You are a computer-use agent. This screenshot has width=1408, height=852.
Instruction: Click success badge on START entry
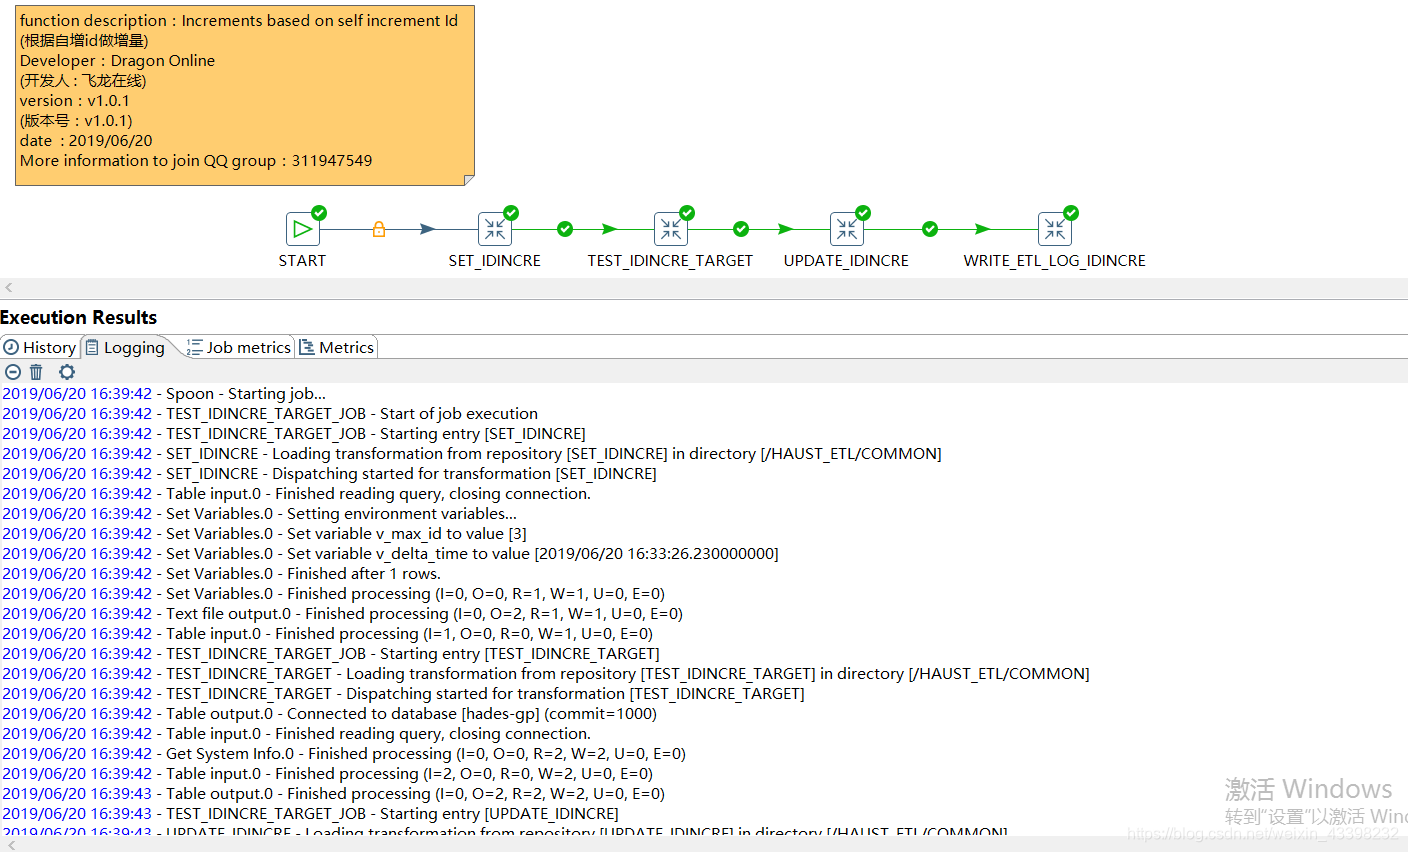click(319, 212)
